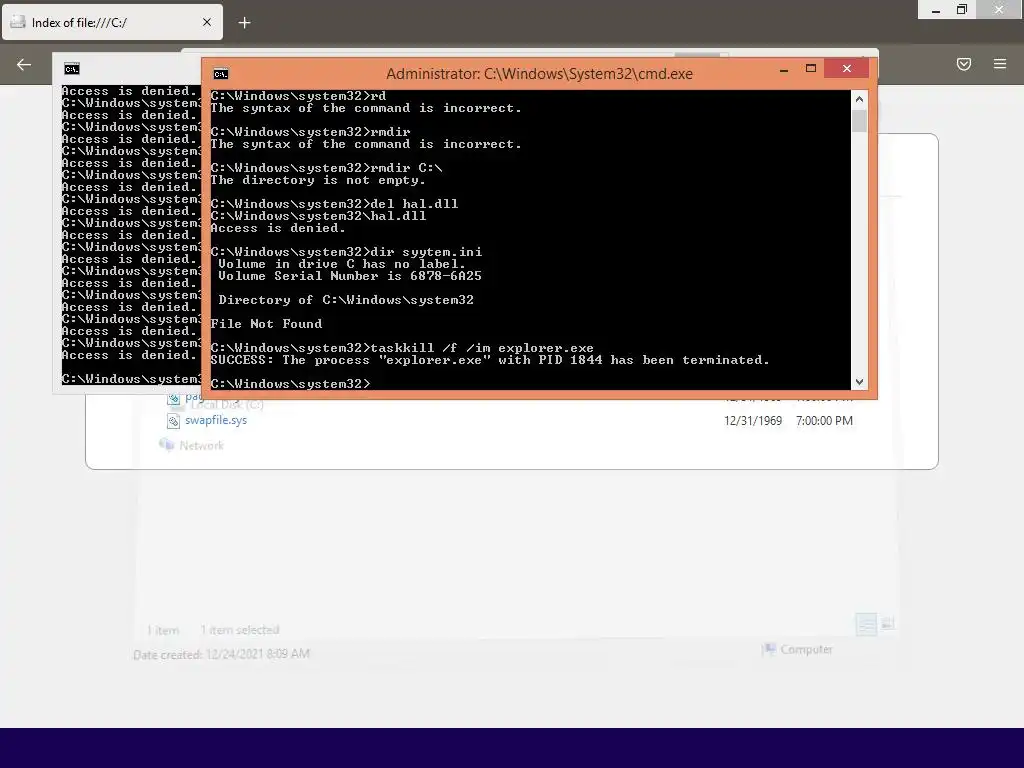Click 'dir syytem.ini' command text
The image size is (1024, 768).
426,252
